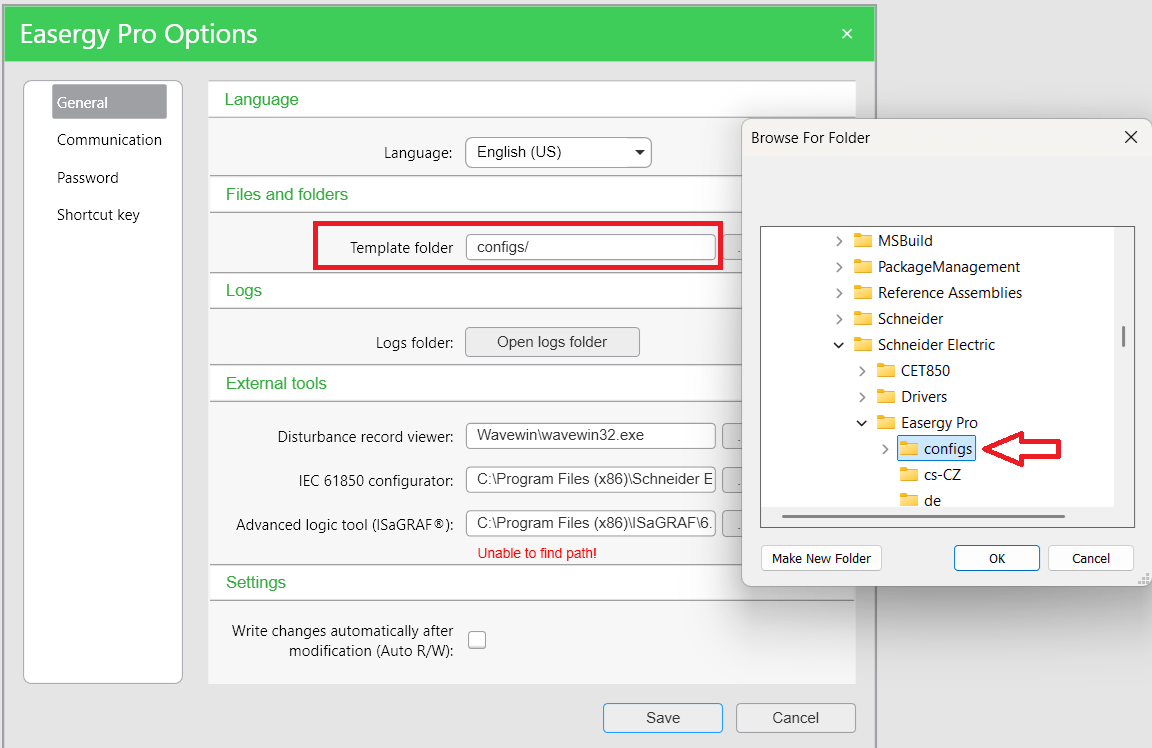The image size is (1152, 748).
Task: Click the Drivers folder name
Action: point(924,397)
